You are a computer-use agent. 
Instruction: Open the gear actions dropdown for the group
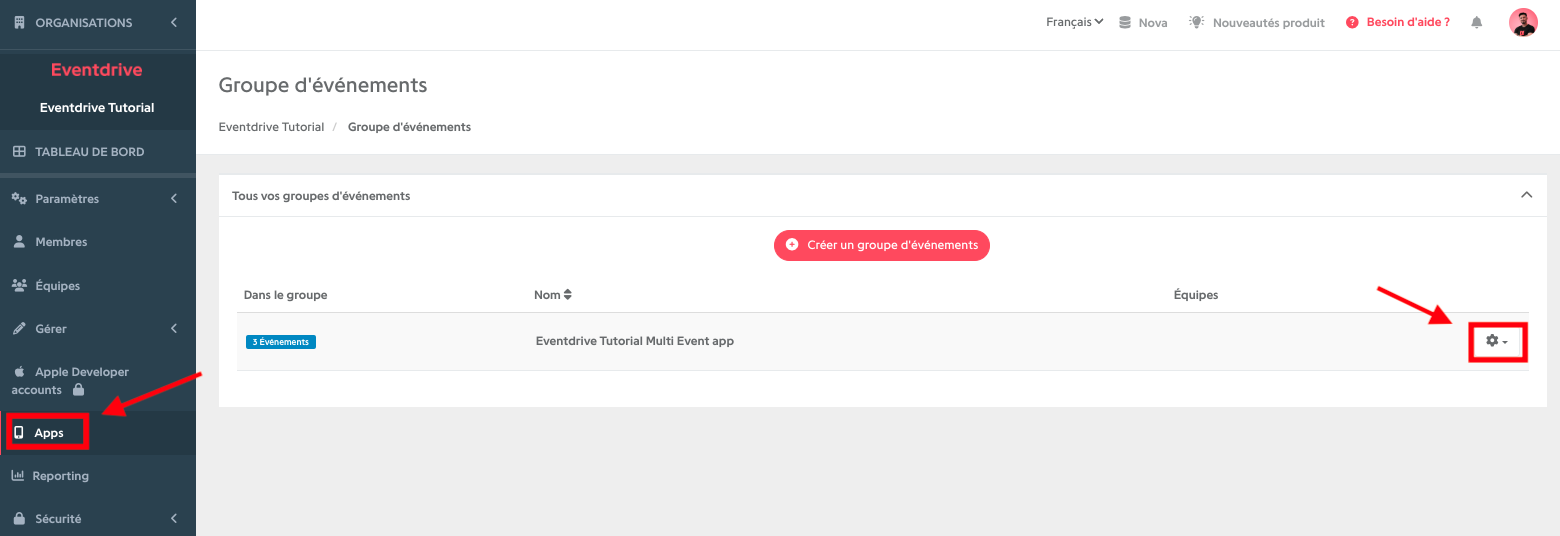(1497, 342)
